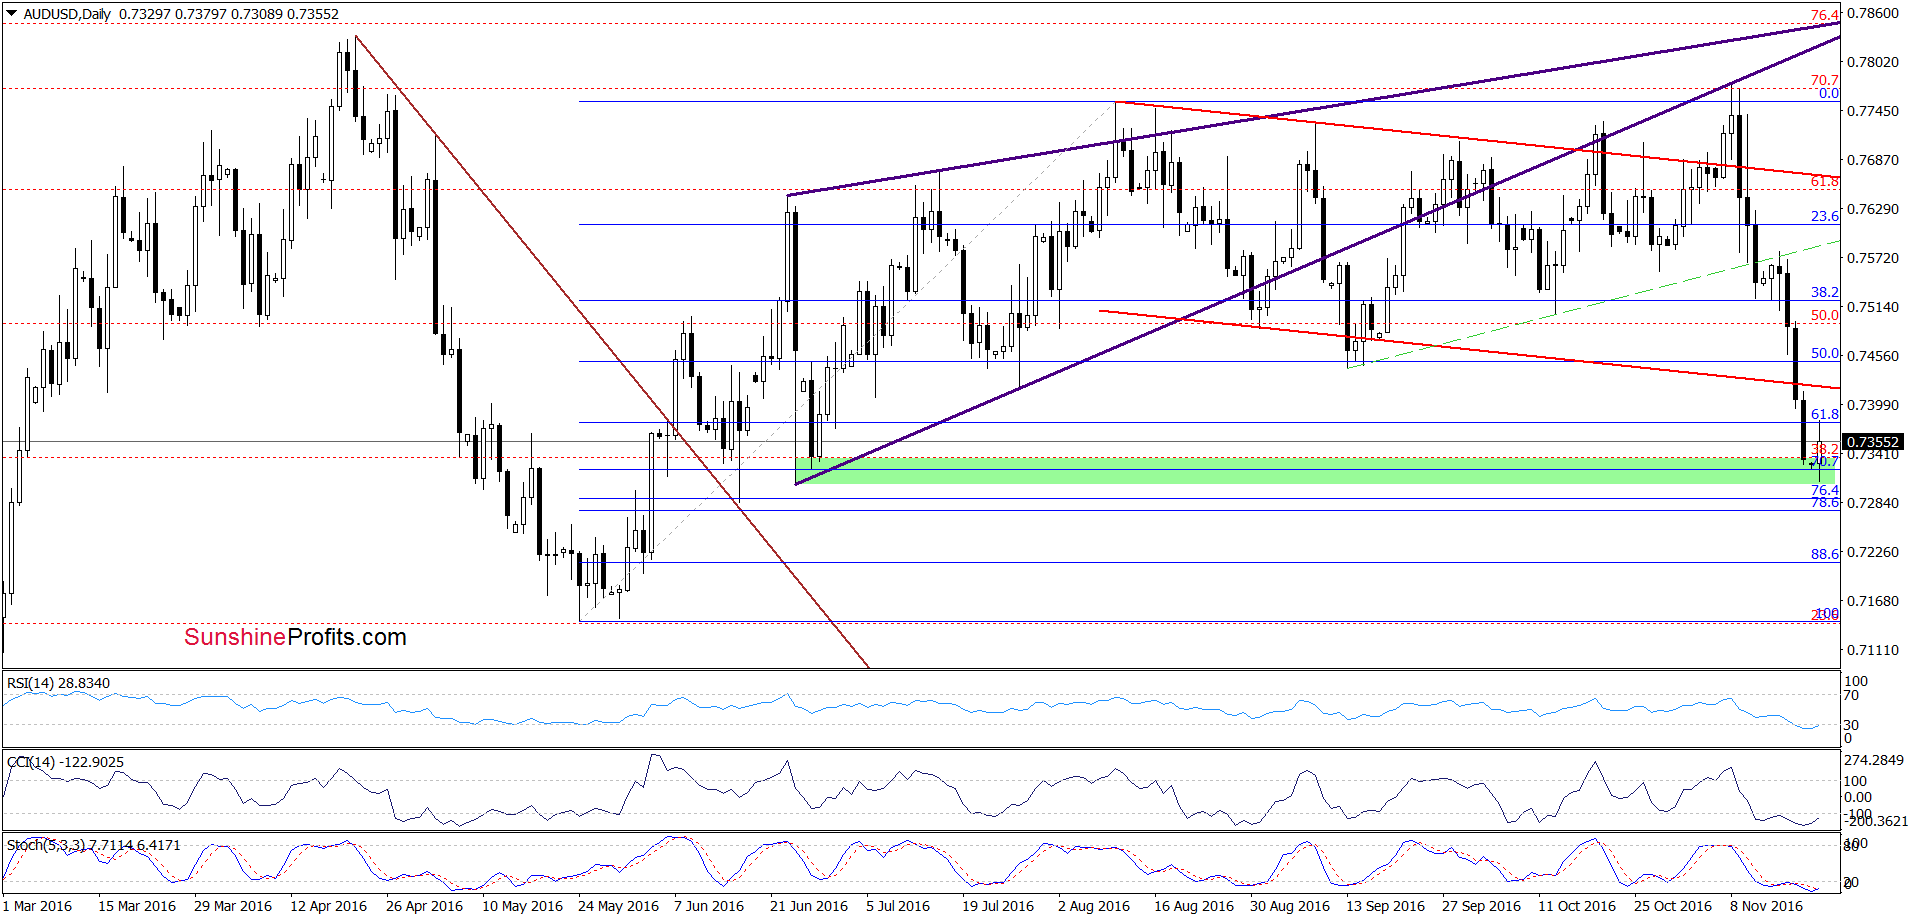Click the 11 Oct 2016 date label
The image size is (1908, 920).
coord(1577,906)
